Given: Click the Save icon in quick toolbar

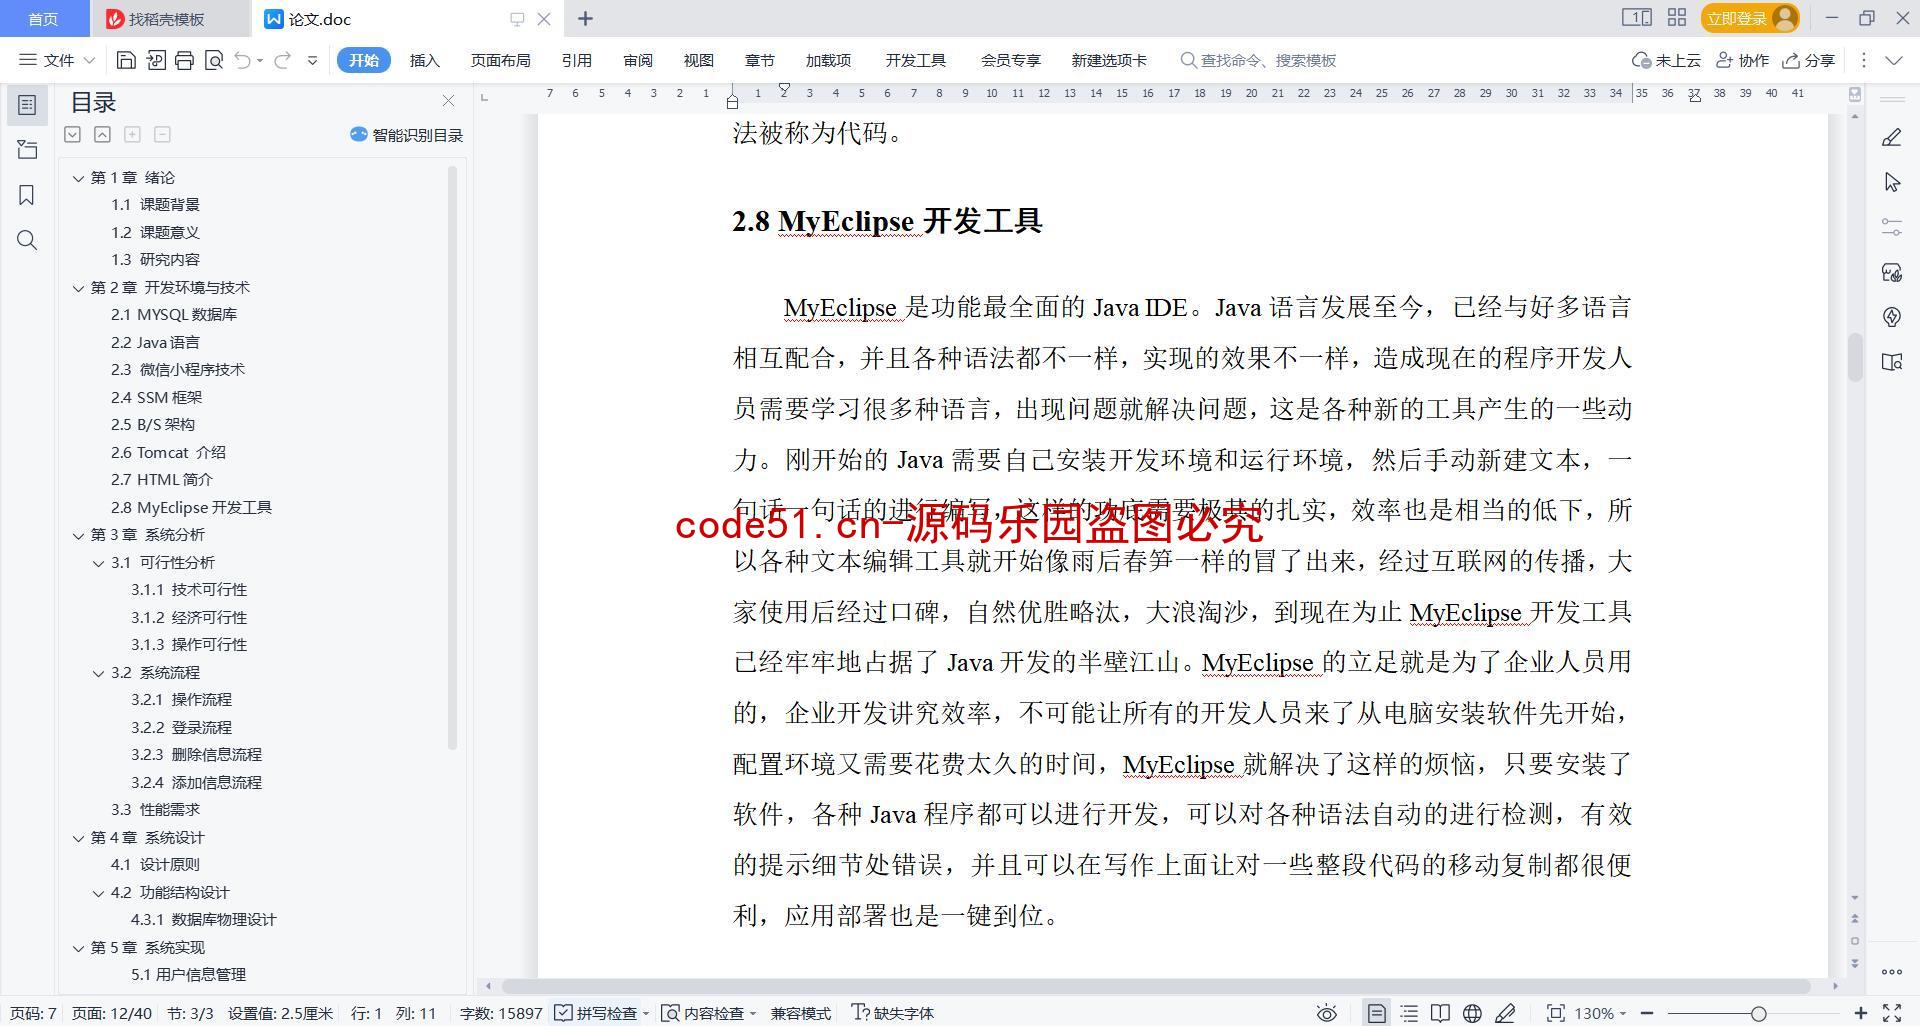Looking at the screenshot, I should pyautogui.click(x=126, y=60).
